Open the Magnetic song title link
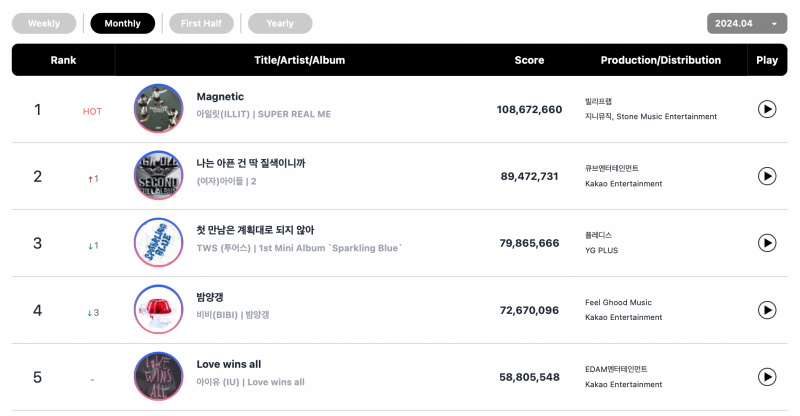 pos(220,96)
